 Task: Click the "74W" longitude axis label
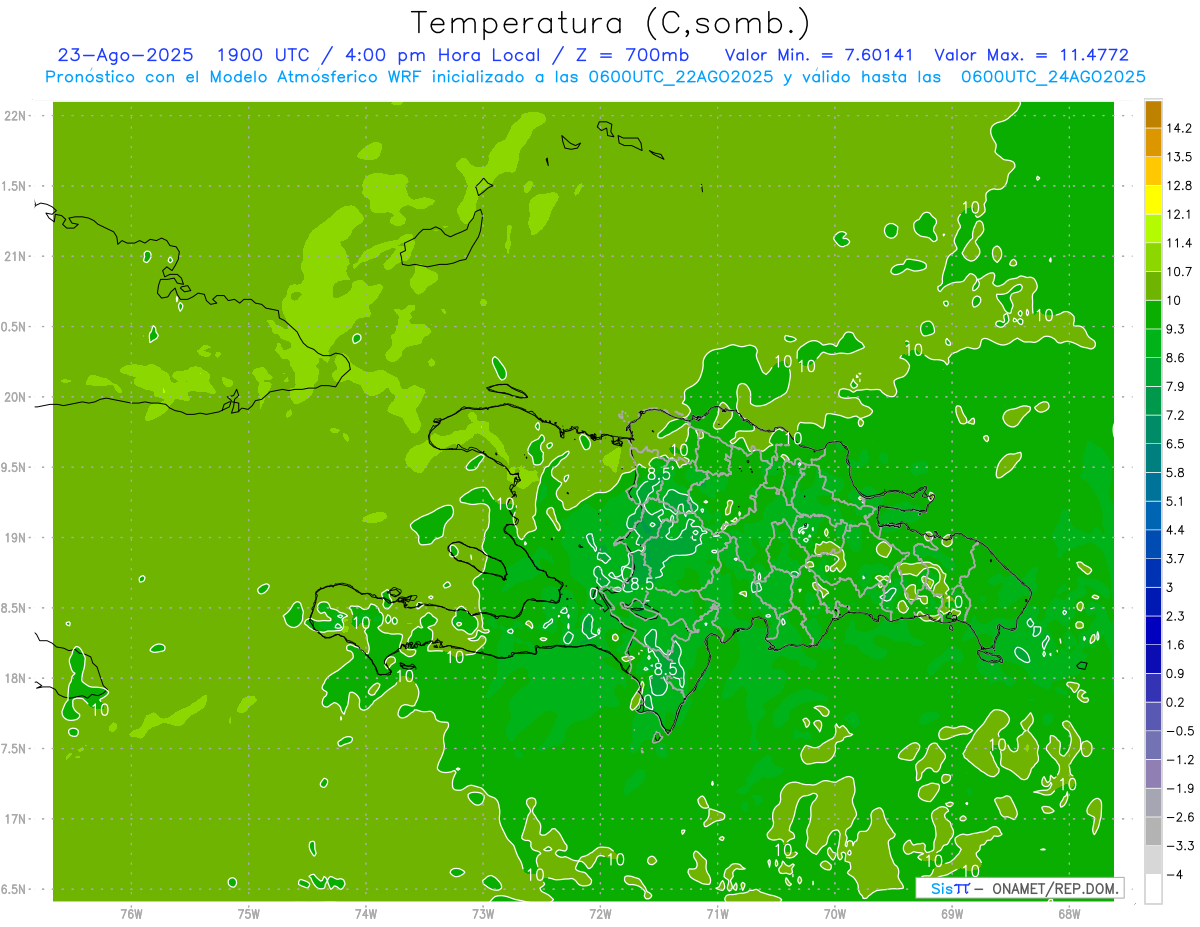[x=365, y=913]
